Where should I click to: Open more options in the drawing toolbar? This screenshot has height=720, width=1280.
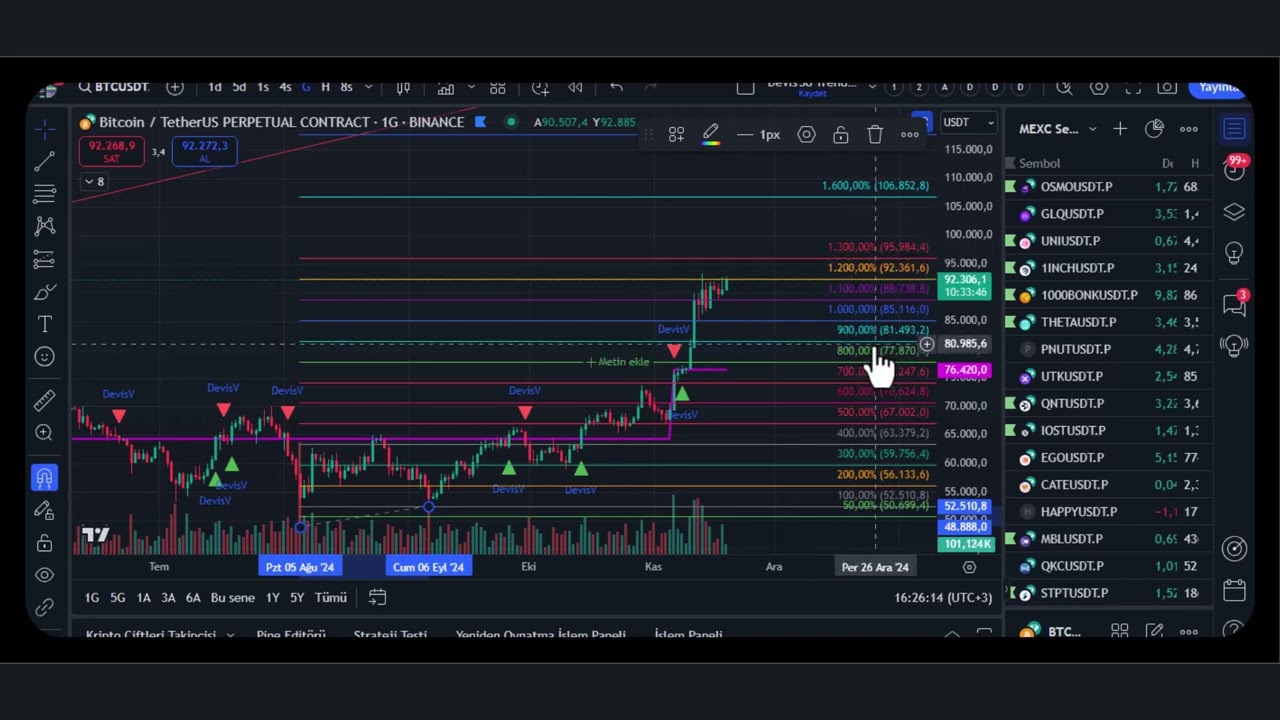(x=909, y=134)
